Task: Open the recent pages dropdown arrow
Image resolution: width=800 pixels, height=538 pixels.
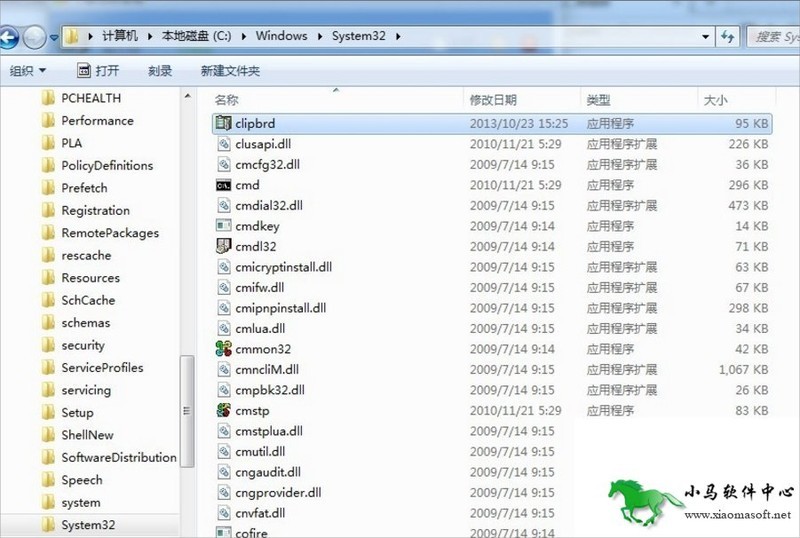Action: [x=54, y=37]
